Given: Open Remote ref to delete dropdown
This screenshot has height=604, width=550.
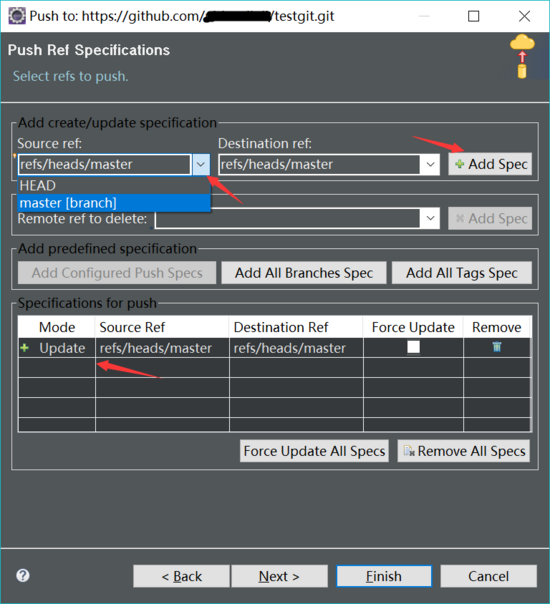Looking at the screenshot, I should 430,218.
